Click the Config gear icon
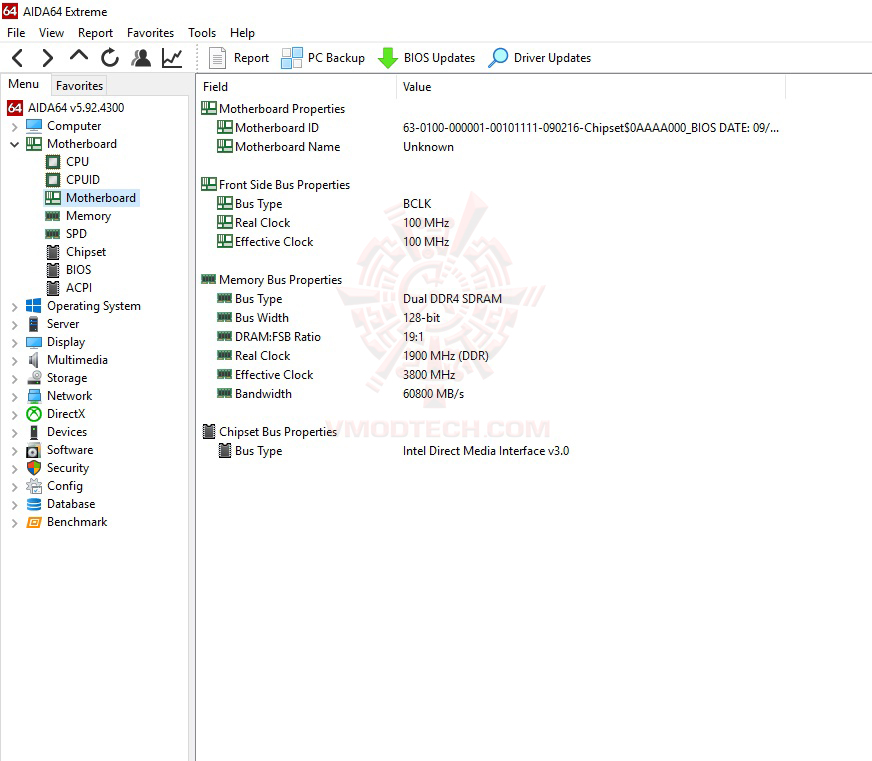Image resolution: width=872 pixels, height=761 pixels. [34, 486]
